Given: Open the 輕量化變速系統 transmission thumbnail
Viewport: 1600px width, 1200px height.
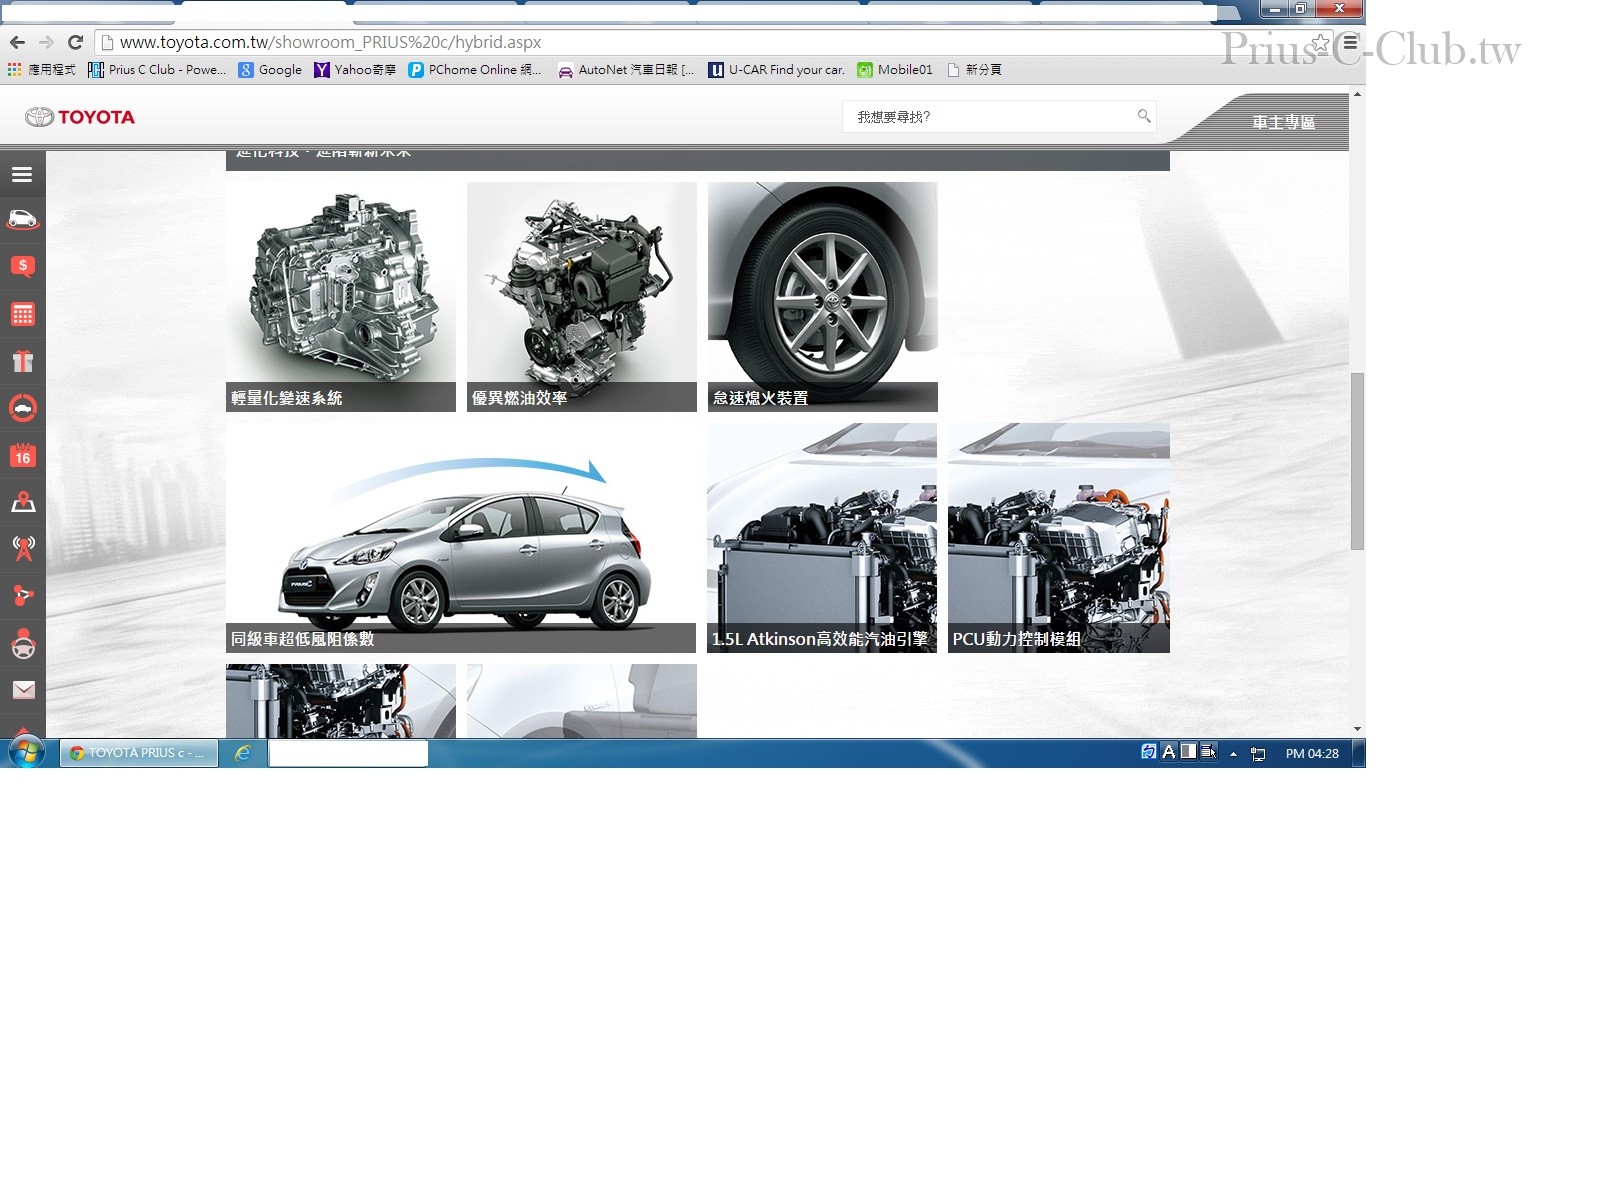Looking at the screenshot, I should [341, 297].
